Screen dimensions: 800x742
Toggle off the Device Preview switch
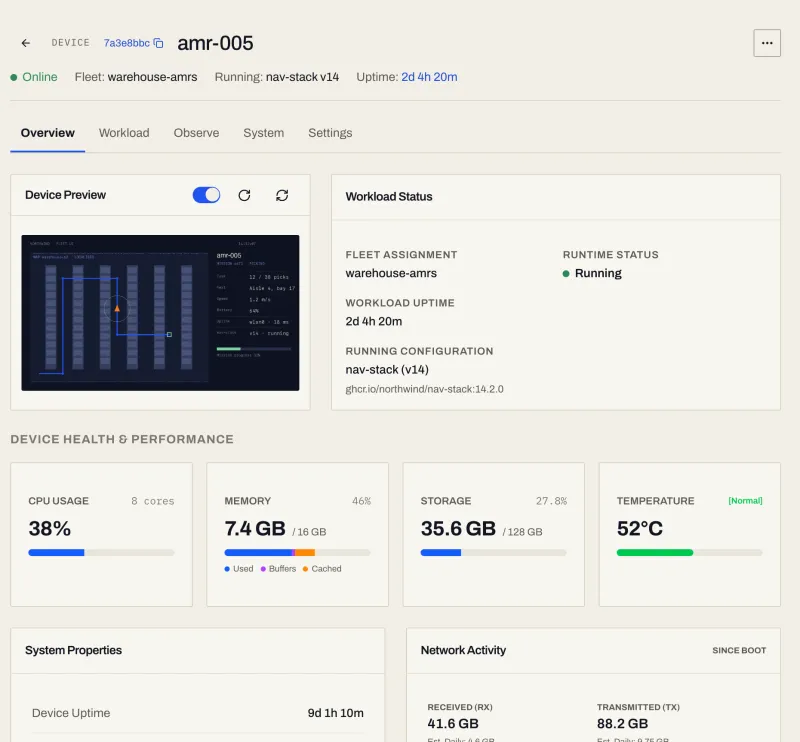coord(206,195)
